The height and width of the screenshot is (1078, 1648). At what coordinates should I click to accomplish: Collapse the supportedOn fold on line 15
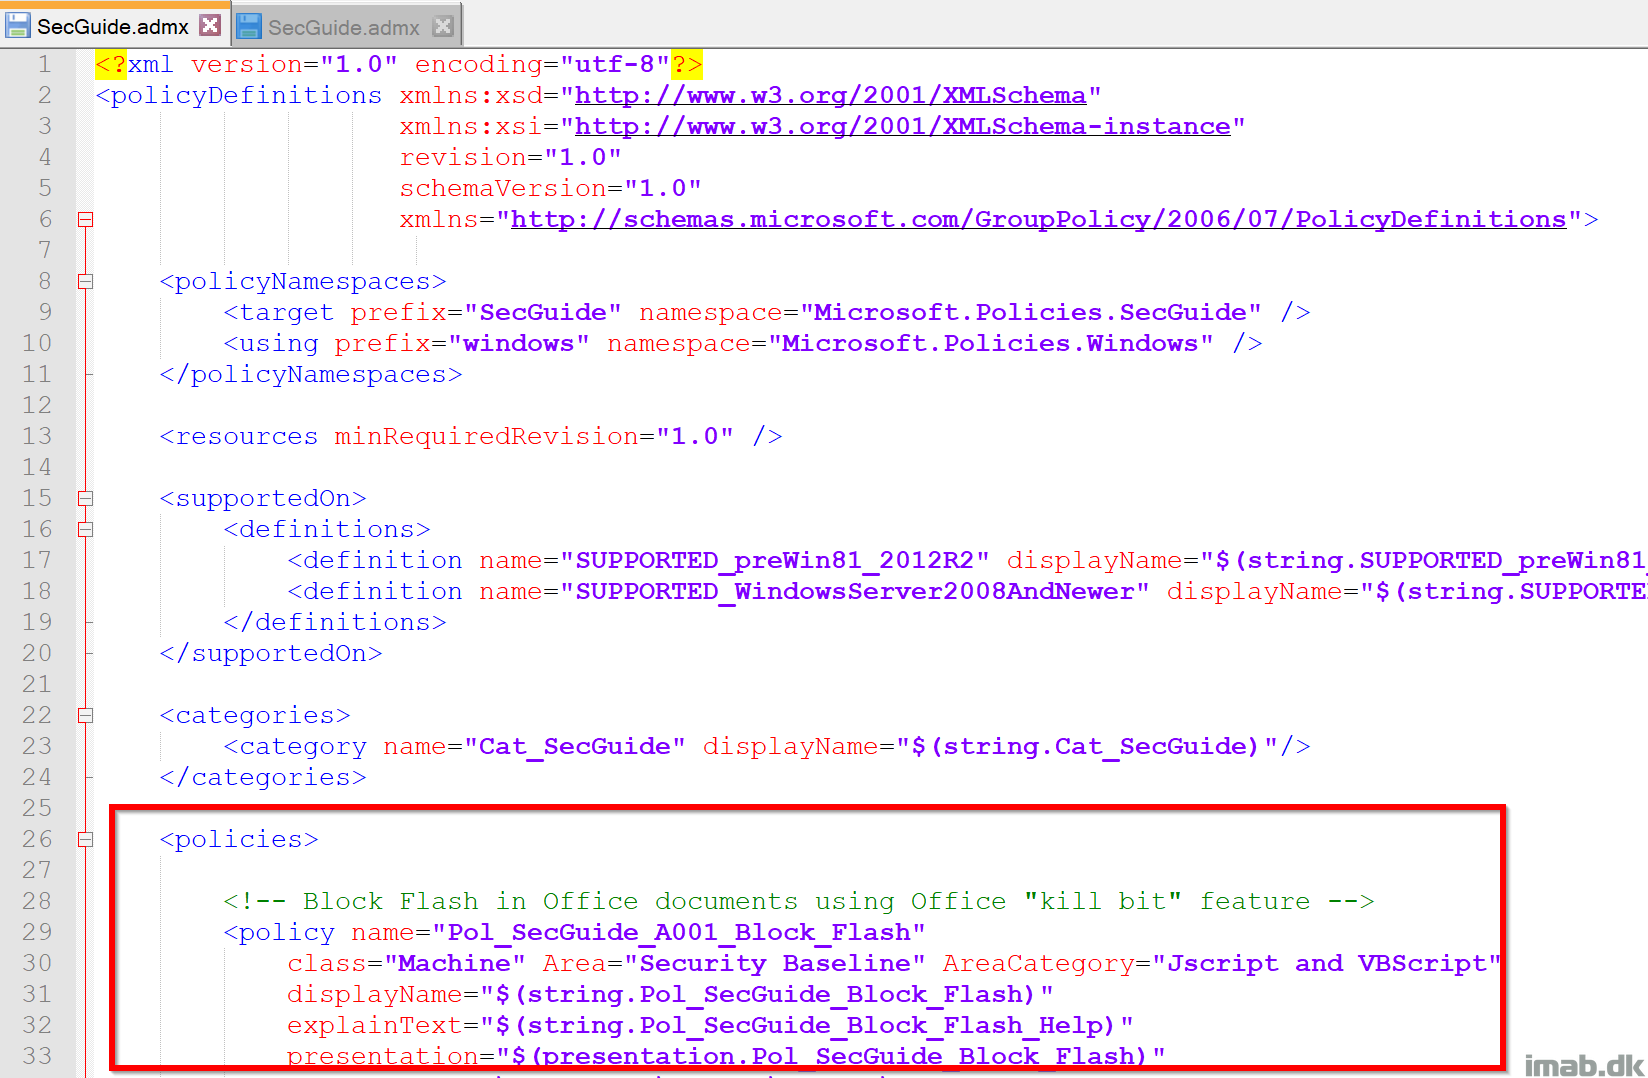click(x=86, y=498)
